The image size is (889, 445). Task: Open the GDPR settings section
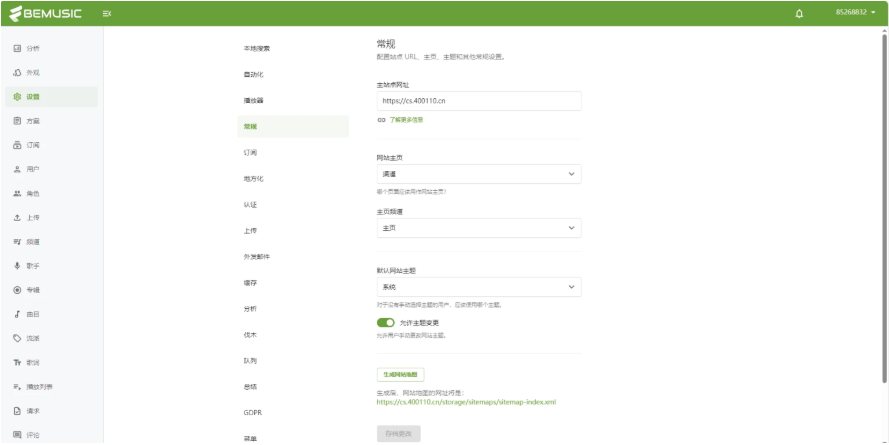coord(253,412)
